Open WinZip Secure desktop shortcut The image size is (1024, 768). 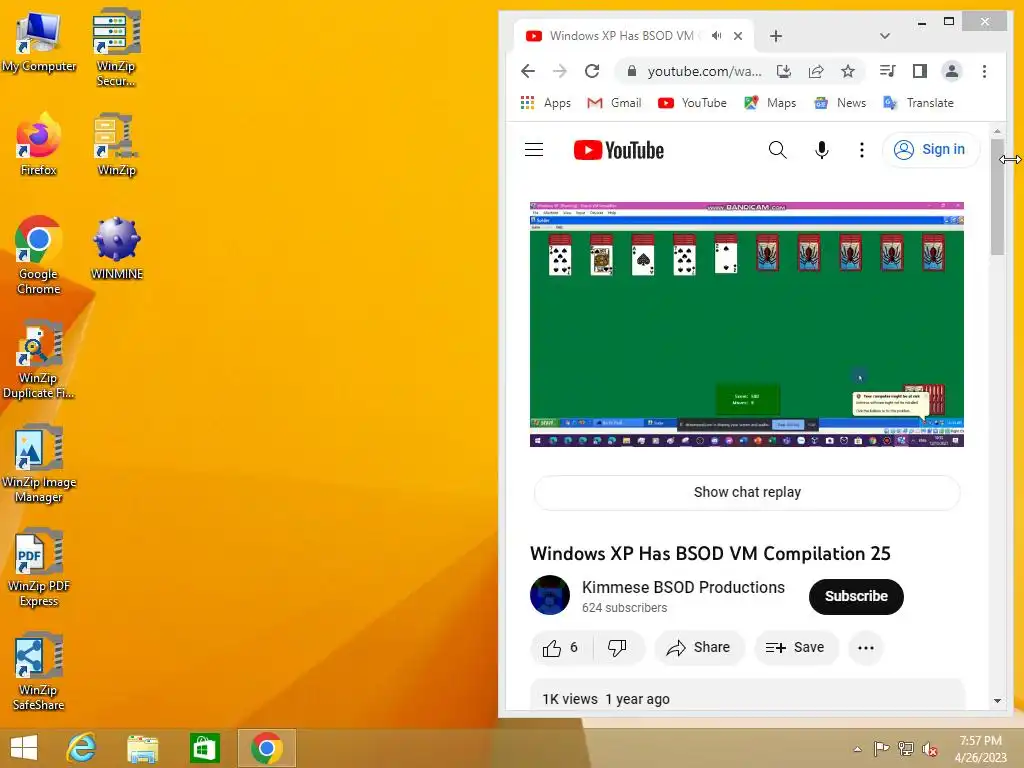[x=116, y=48]
